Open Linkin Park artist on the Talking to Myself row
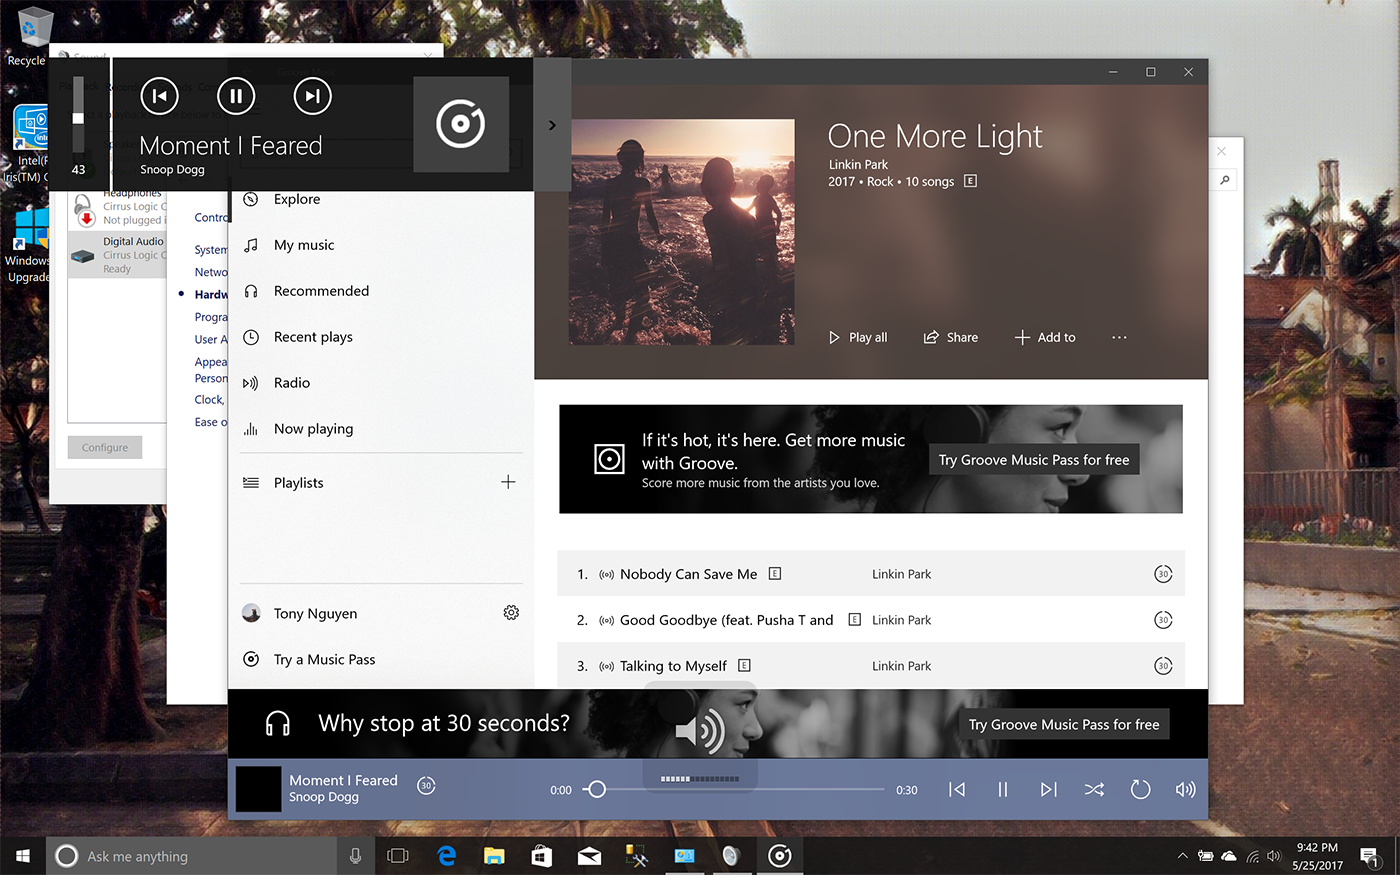The height and width of the screenshot is (875, 1400). point(901,666)
